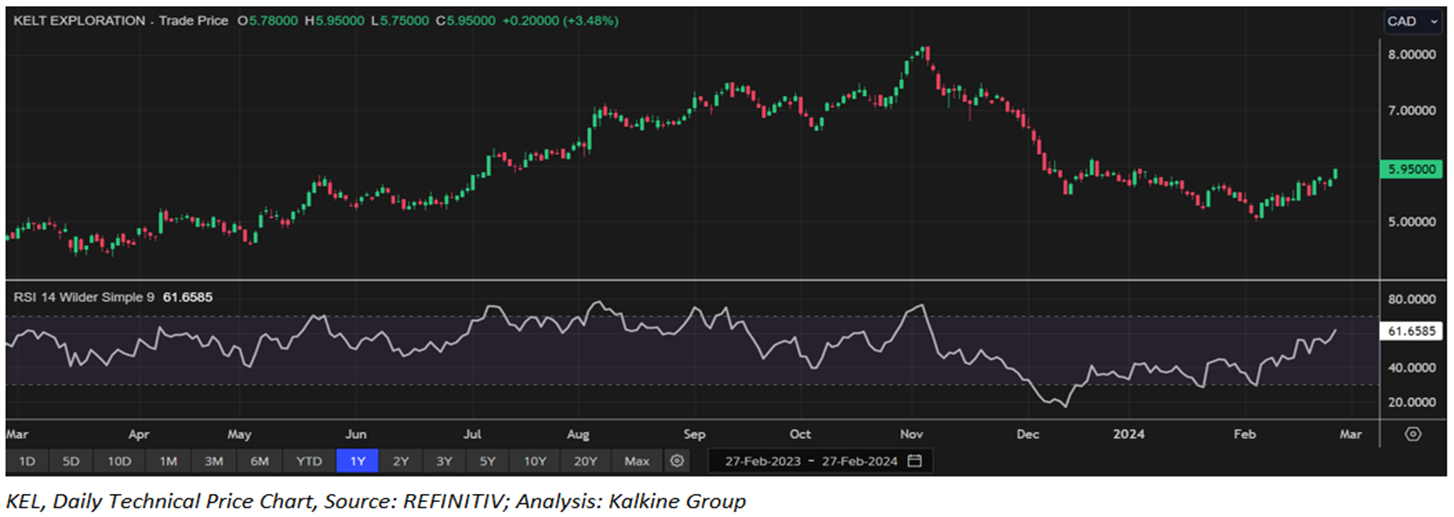Open range settings gear next to Max
1454x517 pixels.
[x=678, y=461]
